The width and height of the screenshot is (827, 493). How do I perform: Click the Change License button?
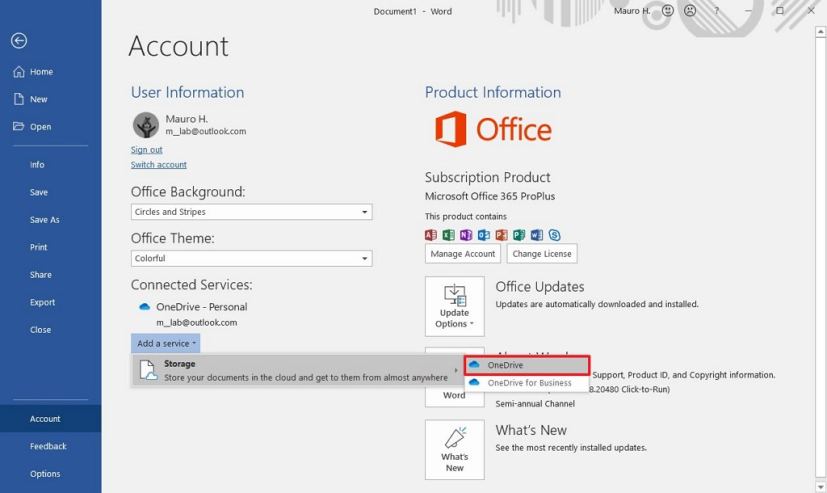click(x=542, y=254)
